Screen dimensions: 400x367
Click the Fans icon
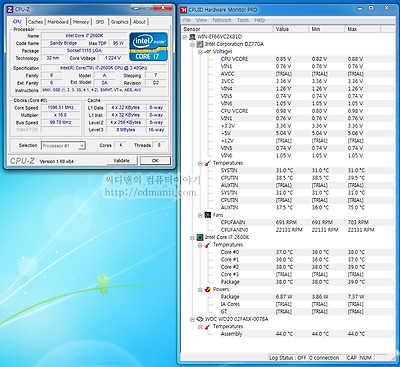click(208, 215)
